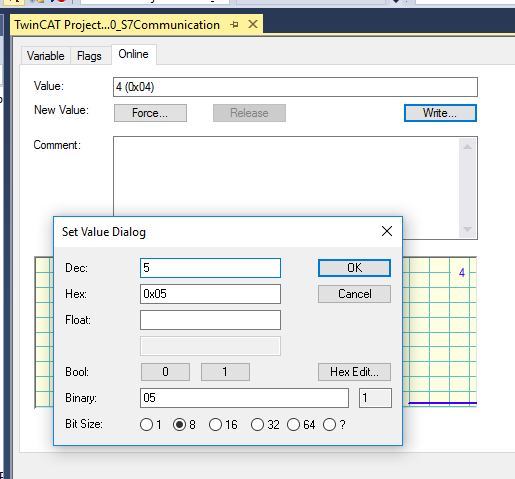This screenshot has height=479, width=515.
Task: Select Bit Size 16 radio button
Action: click(215, 425)
